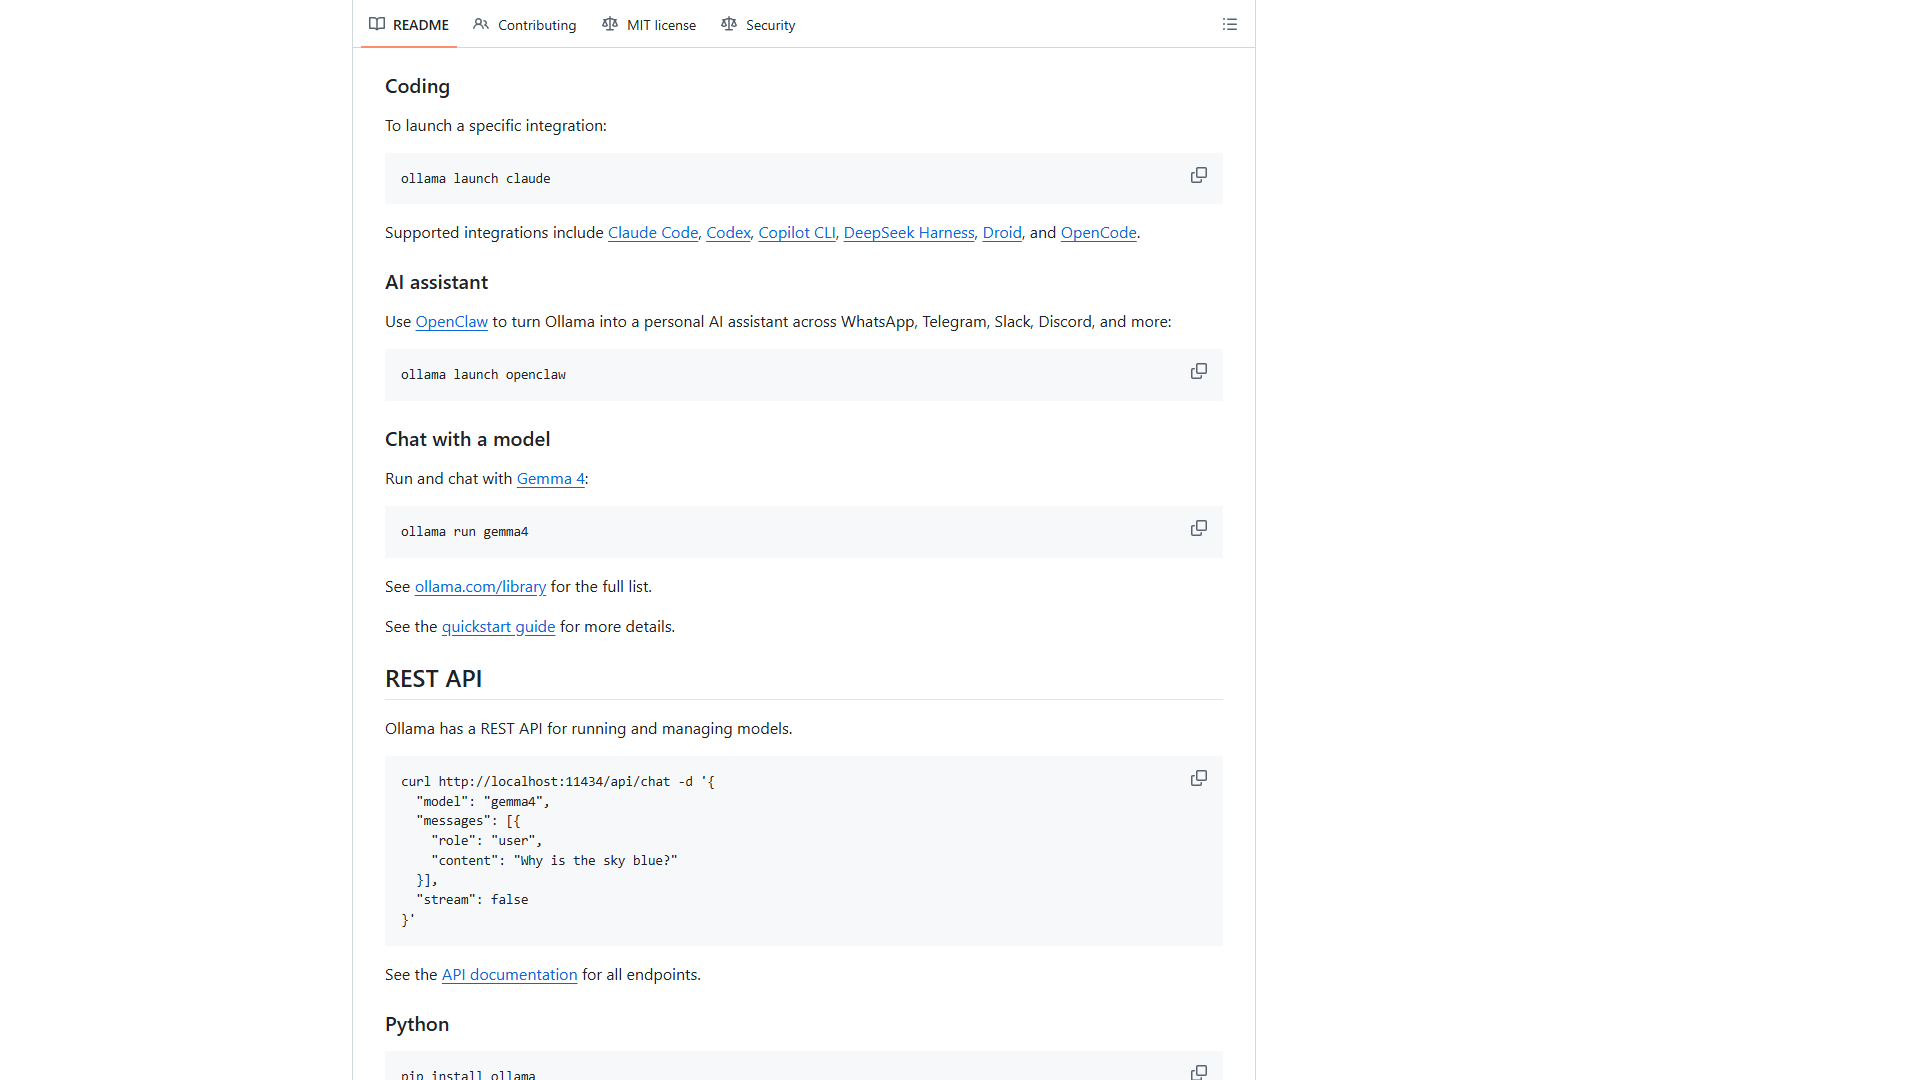
Task: Visit the DeepSeek Harness link
Action: coord(908,233)
